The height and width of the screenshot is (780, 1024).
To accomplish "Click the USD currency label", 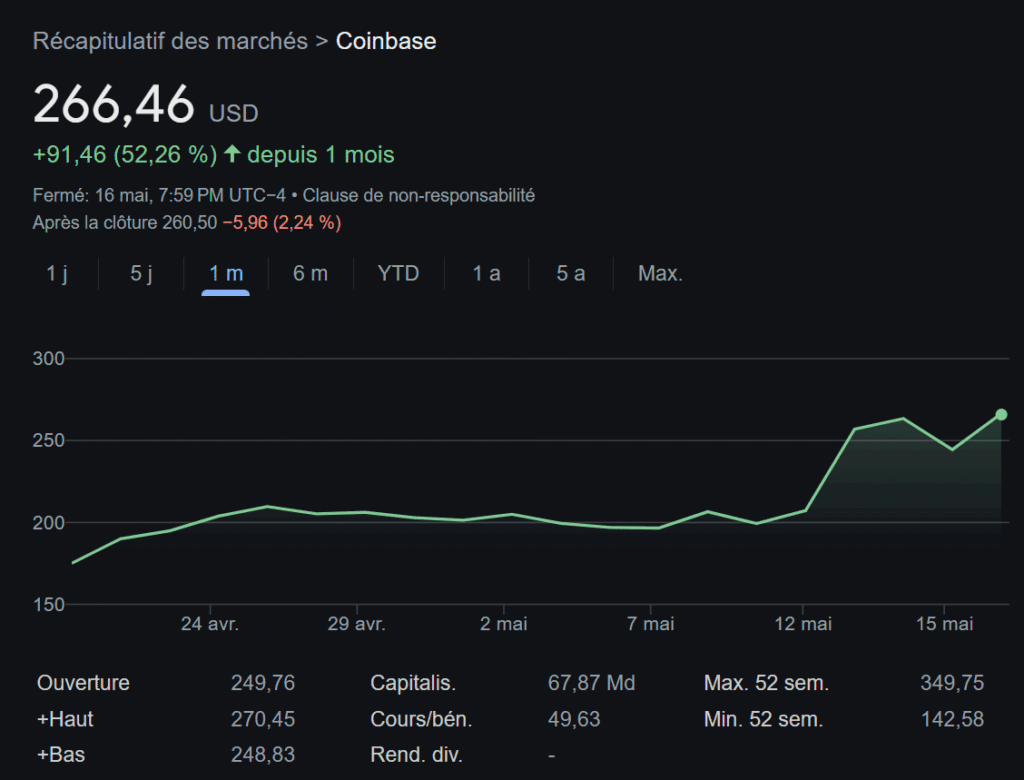I will [x=234, y=114].
